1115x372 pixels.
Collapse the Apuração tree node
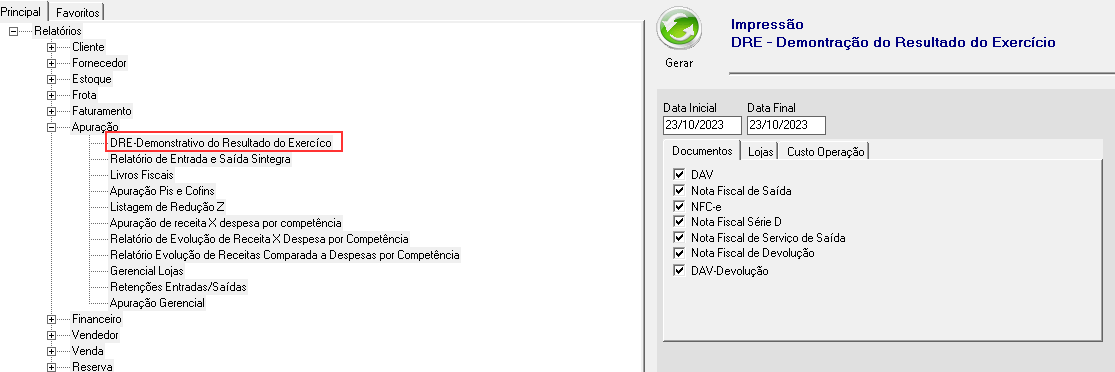tap(51, 127)
